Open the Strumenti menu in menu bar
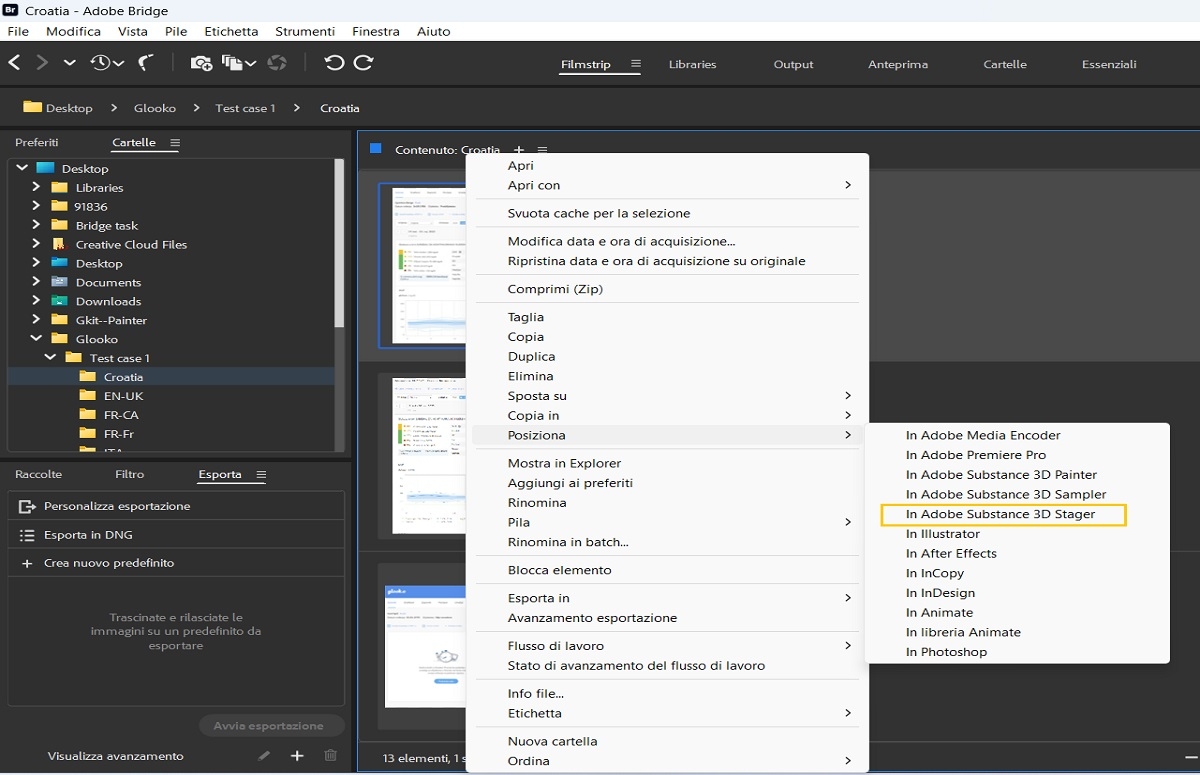The width and height of the screenshot is (1200, 775). pos(305,31)
